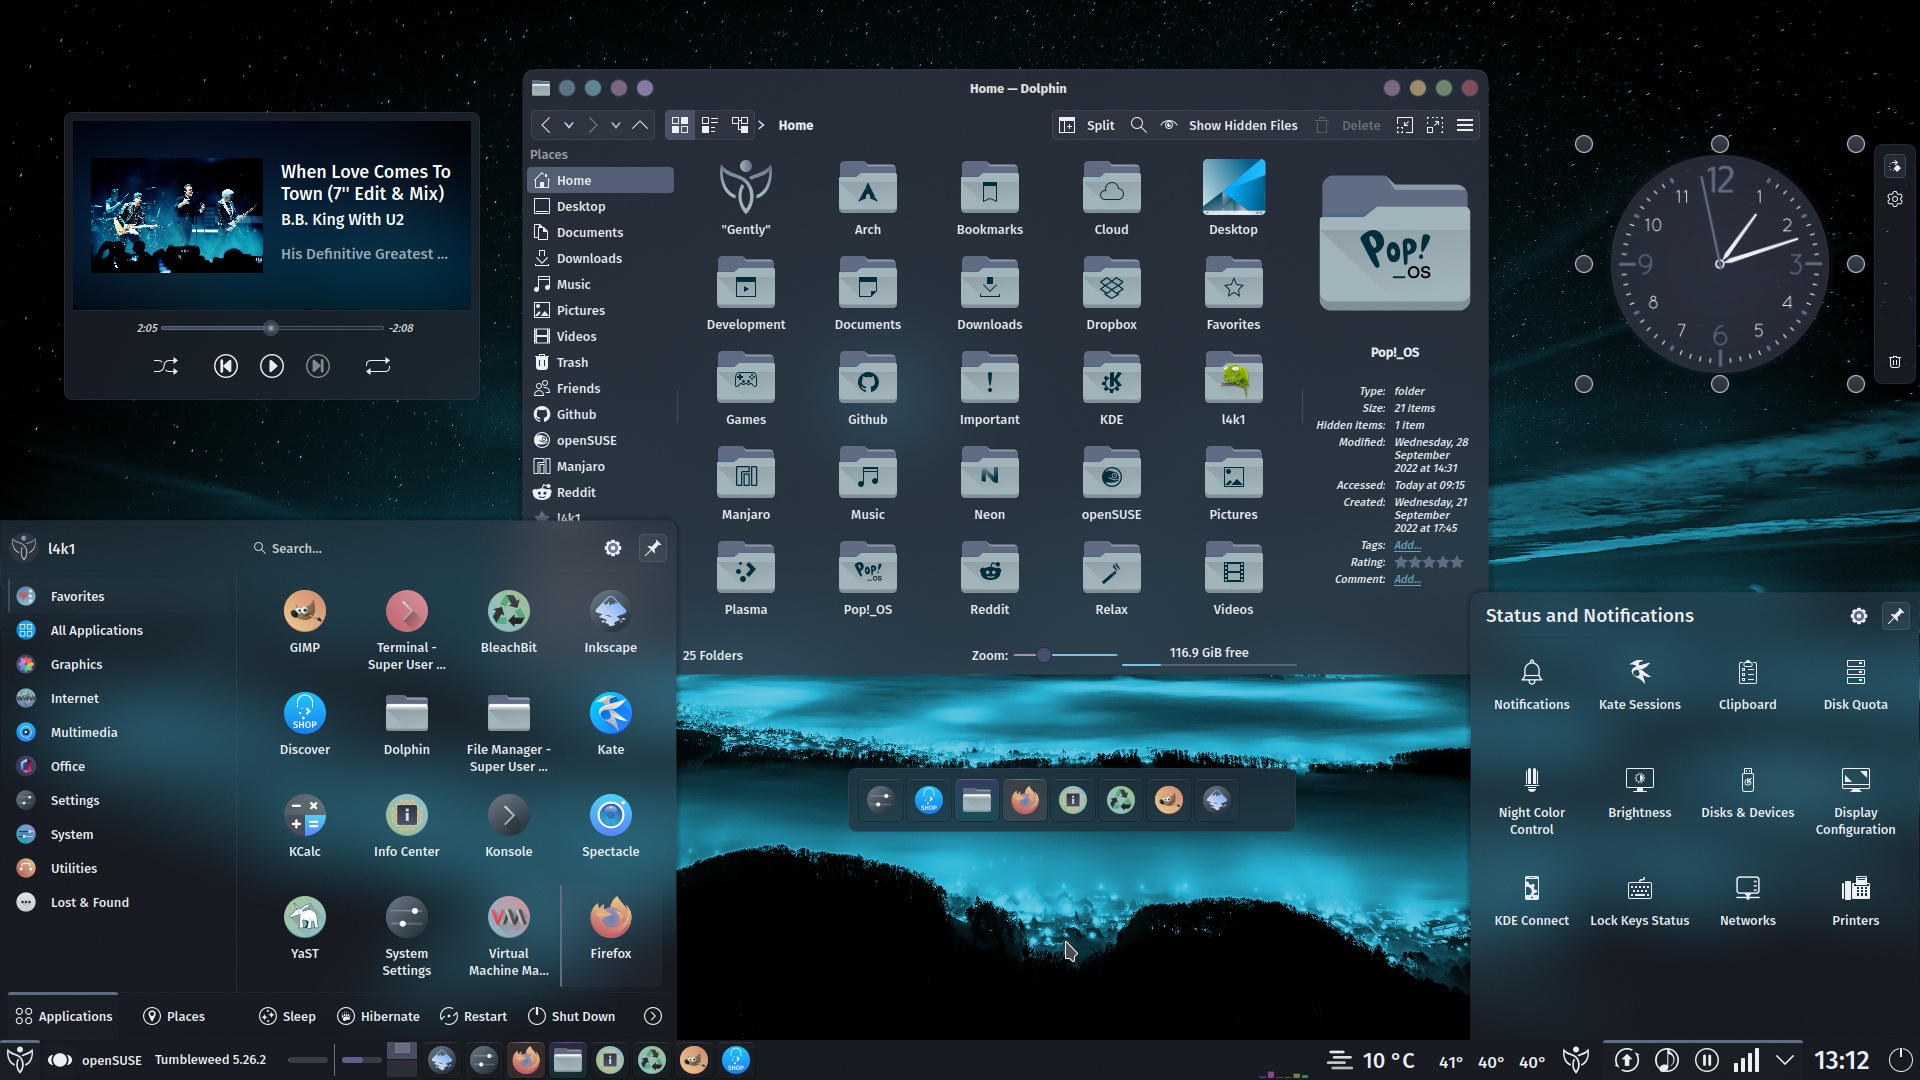Open Kate Sessions in Status and Notifications
1920x1080 pixels.
pos(1639,684)
